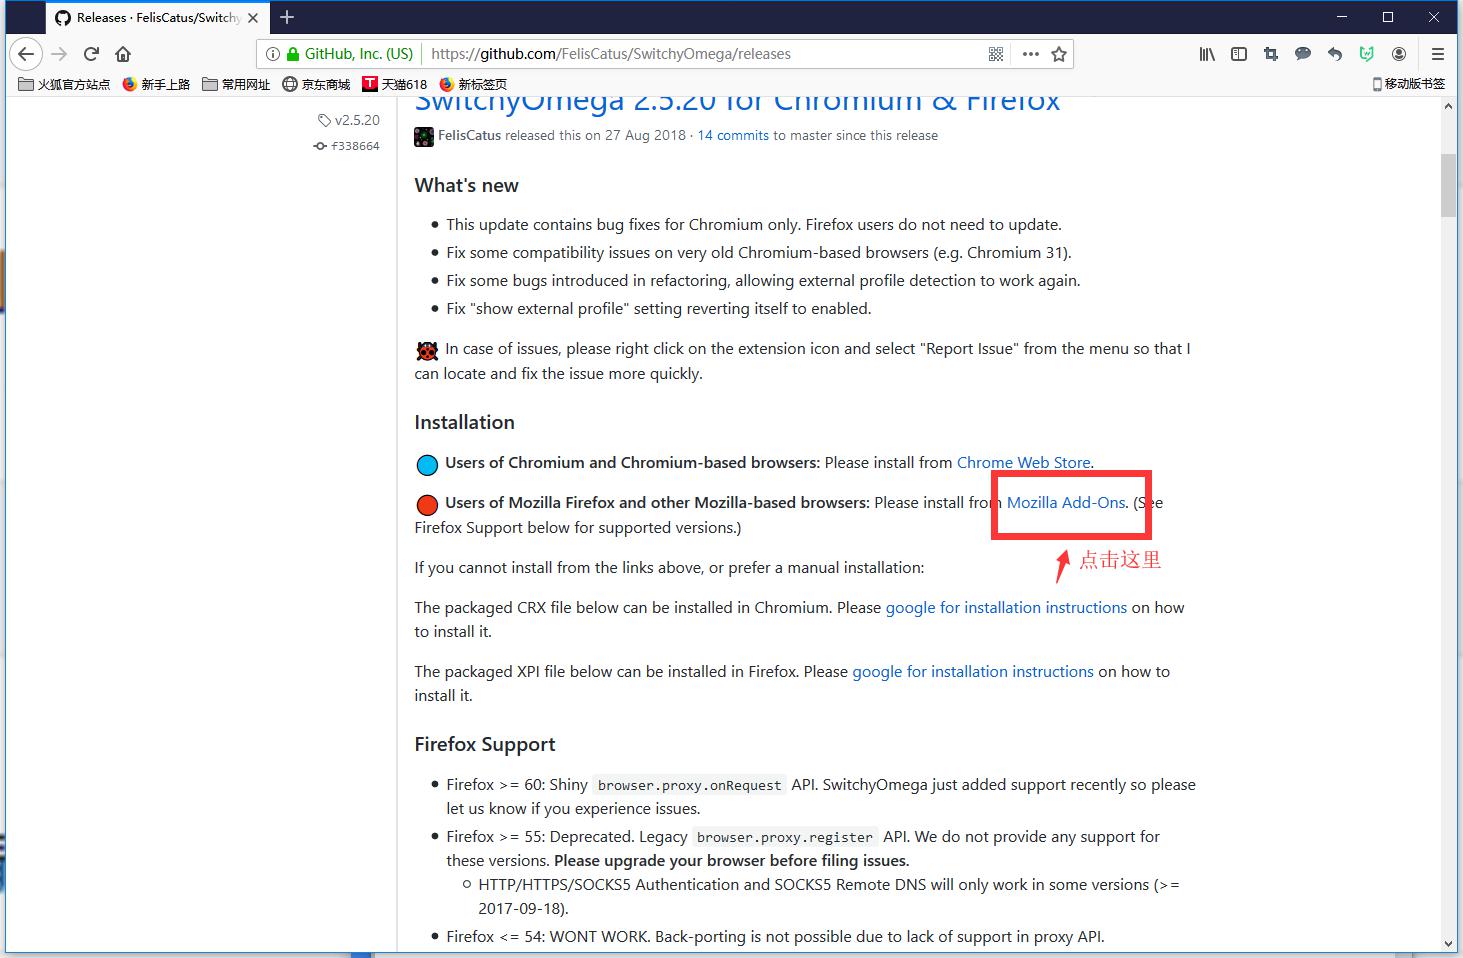Go back to the previous page
This screenshot has height=958, width=1463.
[x=26, y=54]
